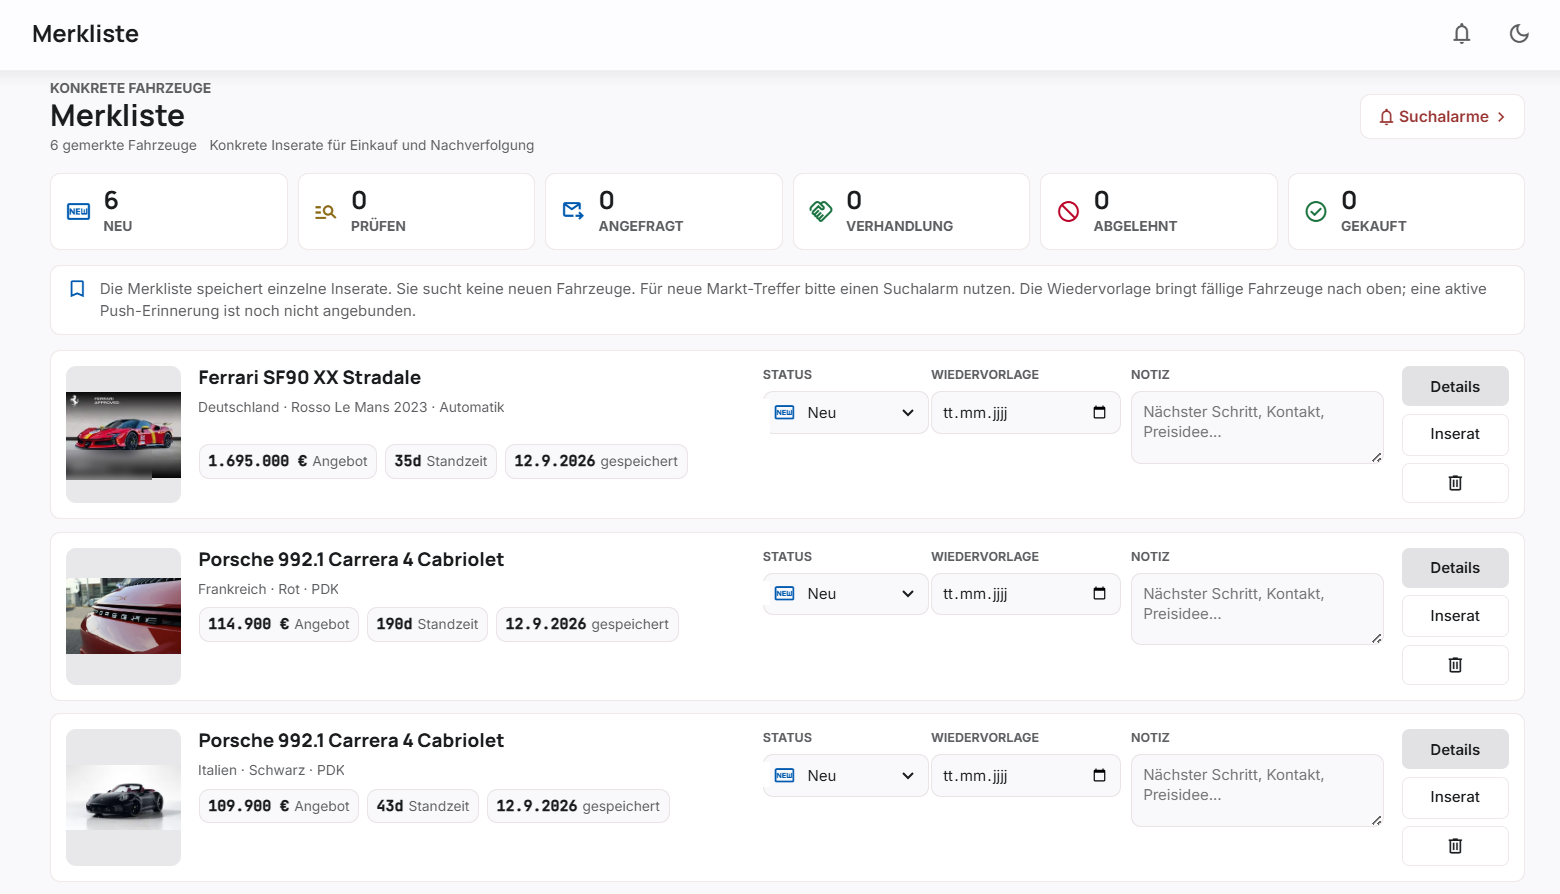The image size is (1560, 894).
Task: Open status dropdown for Italien Porsche
Action: tap(845, 776)
